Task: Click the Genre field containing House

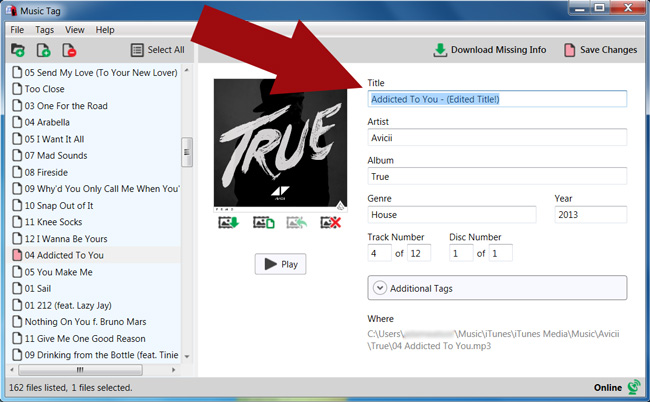Action: [x=452, y=215]
